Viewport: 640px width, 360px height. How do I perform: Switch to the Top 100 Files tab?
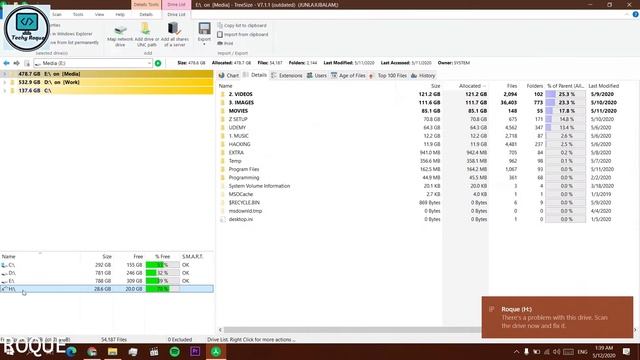point(388,76)
